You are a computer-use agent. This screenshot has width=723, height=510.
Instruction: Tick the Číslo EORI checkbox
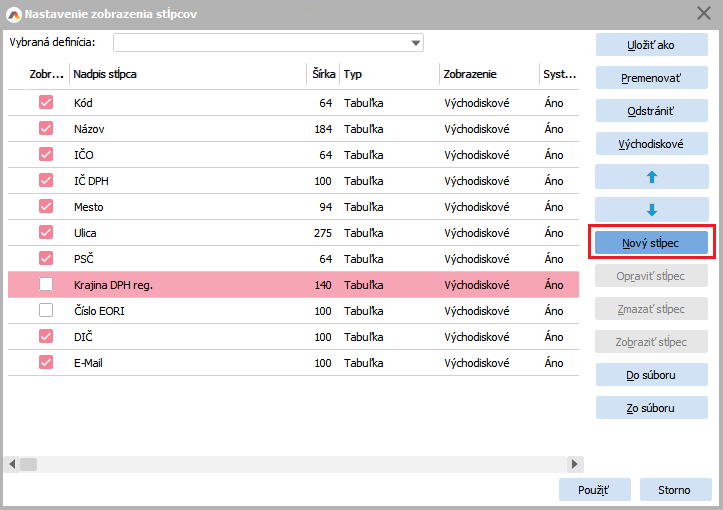click(46, 311)
